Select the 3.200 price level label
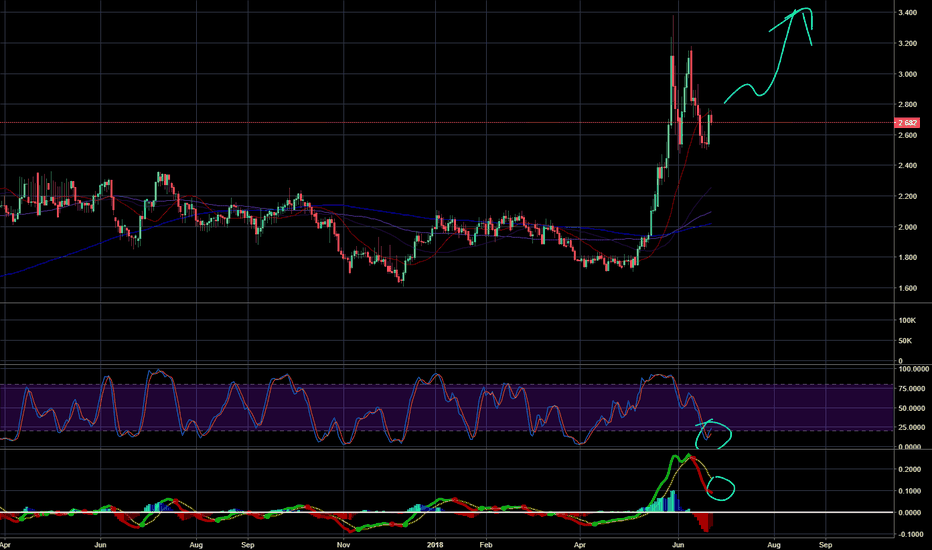Image resolution: width=932 pixels, height=550 pixels. pyautogui.click(x=907, y=43)
